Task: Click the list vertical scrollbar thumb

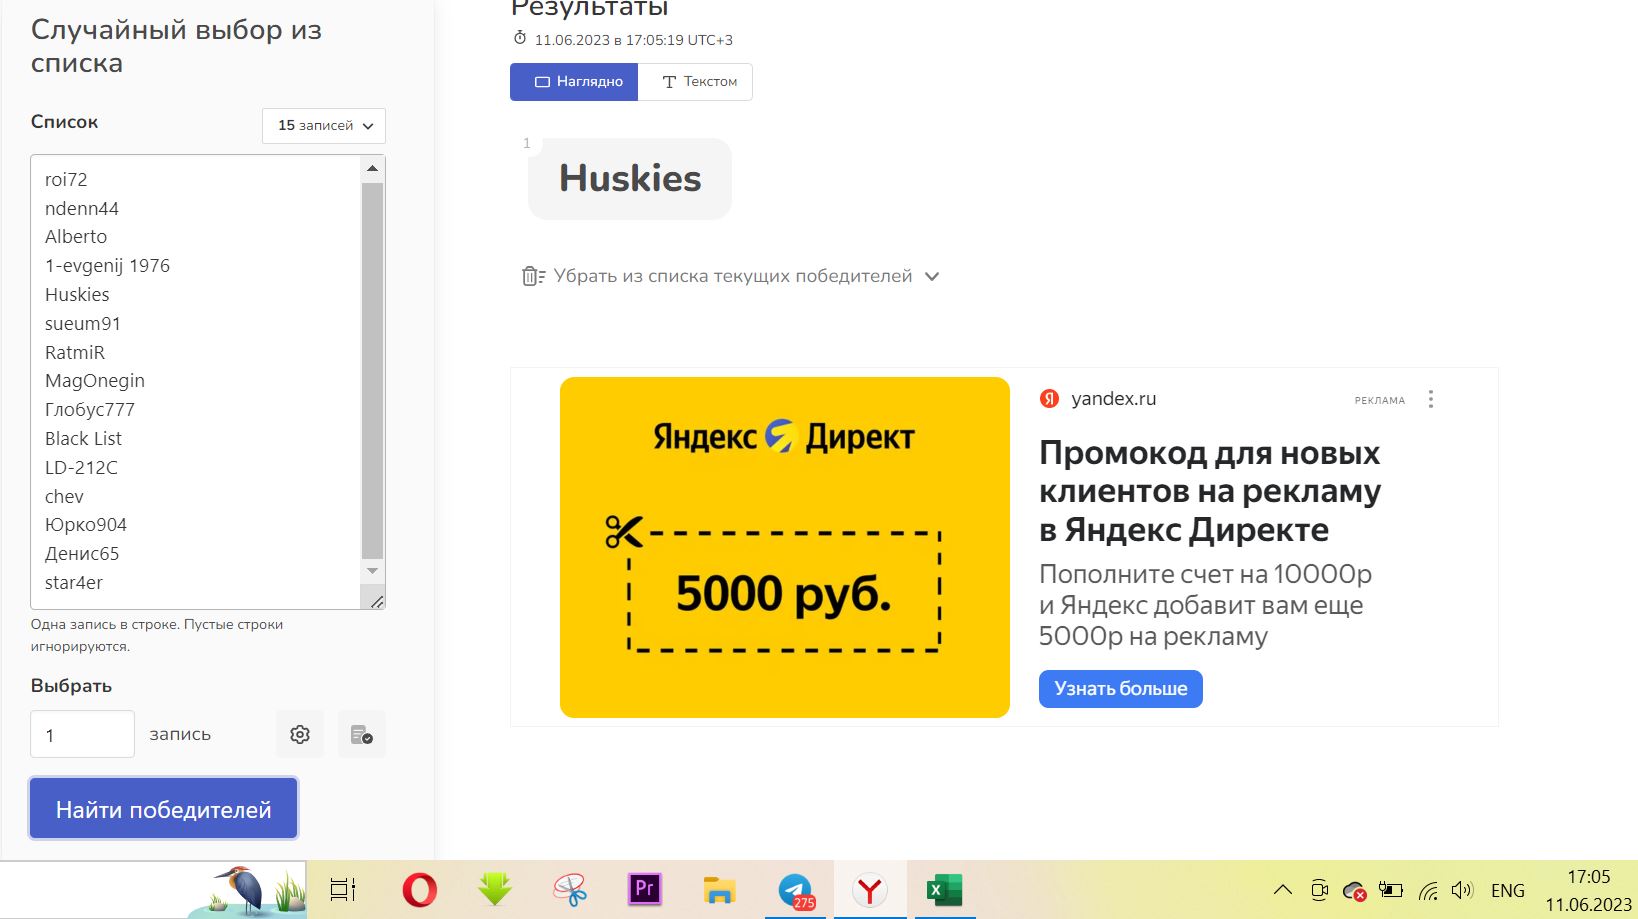Action: coord(372,370)
